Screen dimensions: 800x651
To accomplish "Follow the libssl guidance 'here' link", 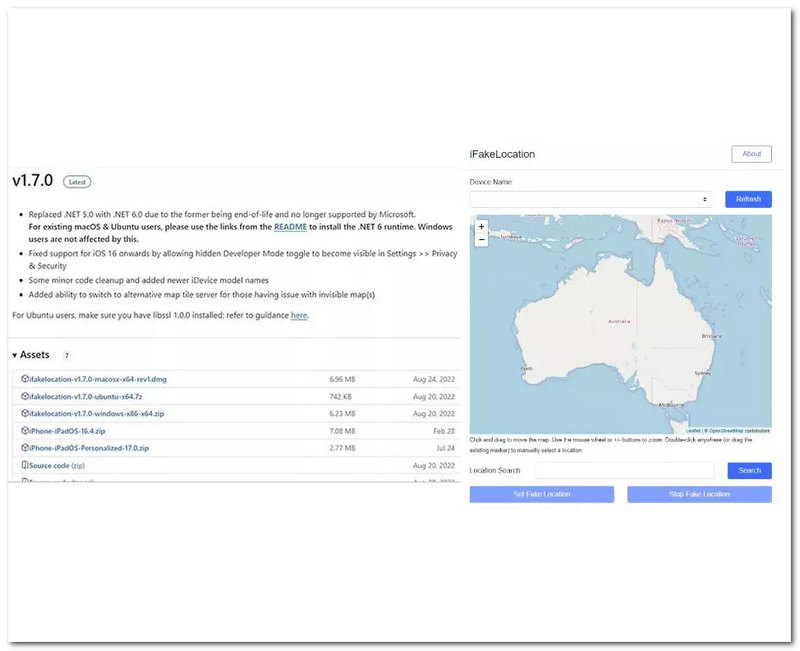I will click(x=299, y=316).
